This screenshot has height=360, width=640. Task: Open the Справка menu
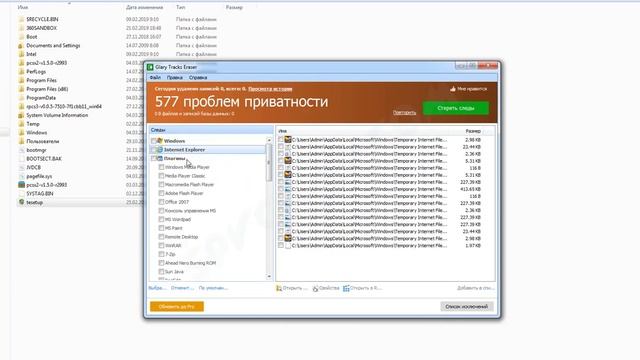(x=198, y=78)
